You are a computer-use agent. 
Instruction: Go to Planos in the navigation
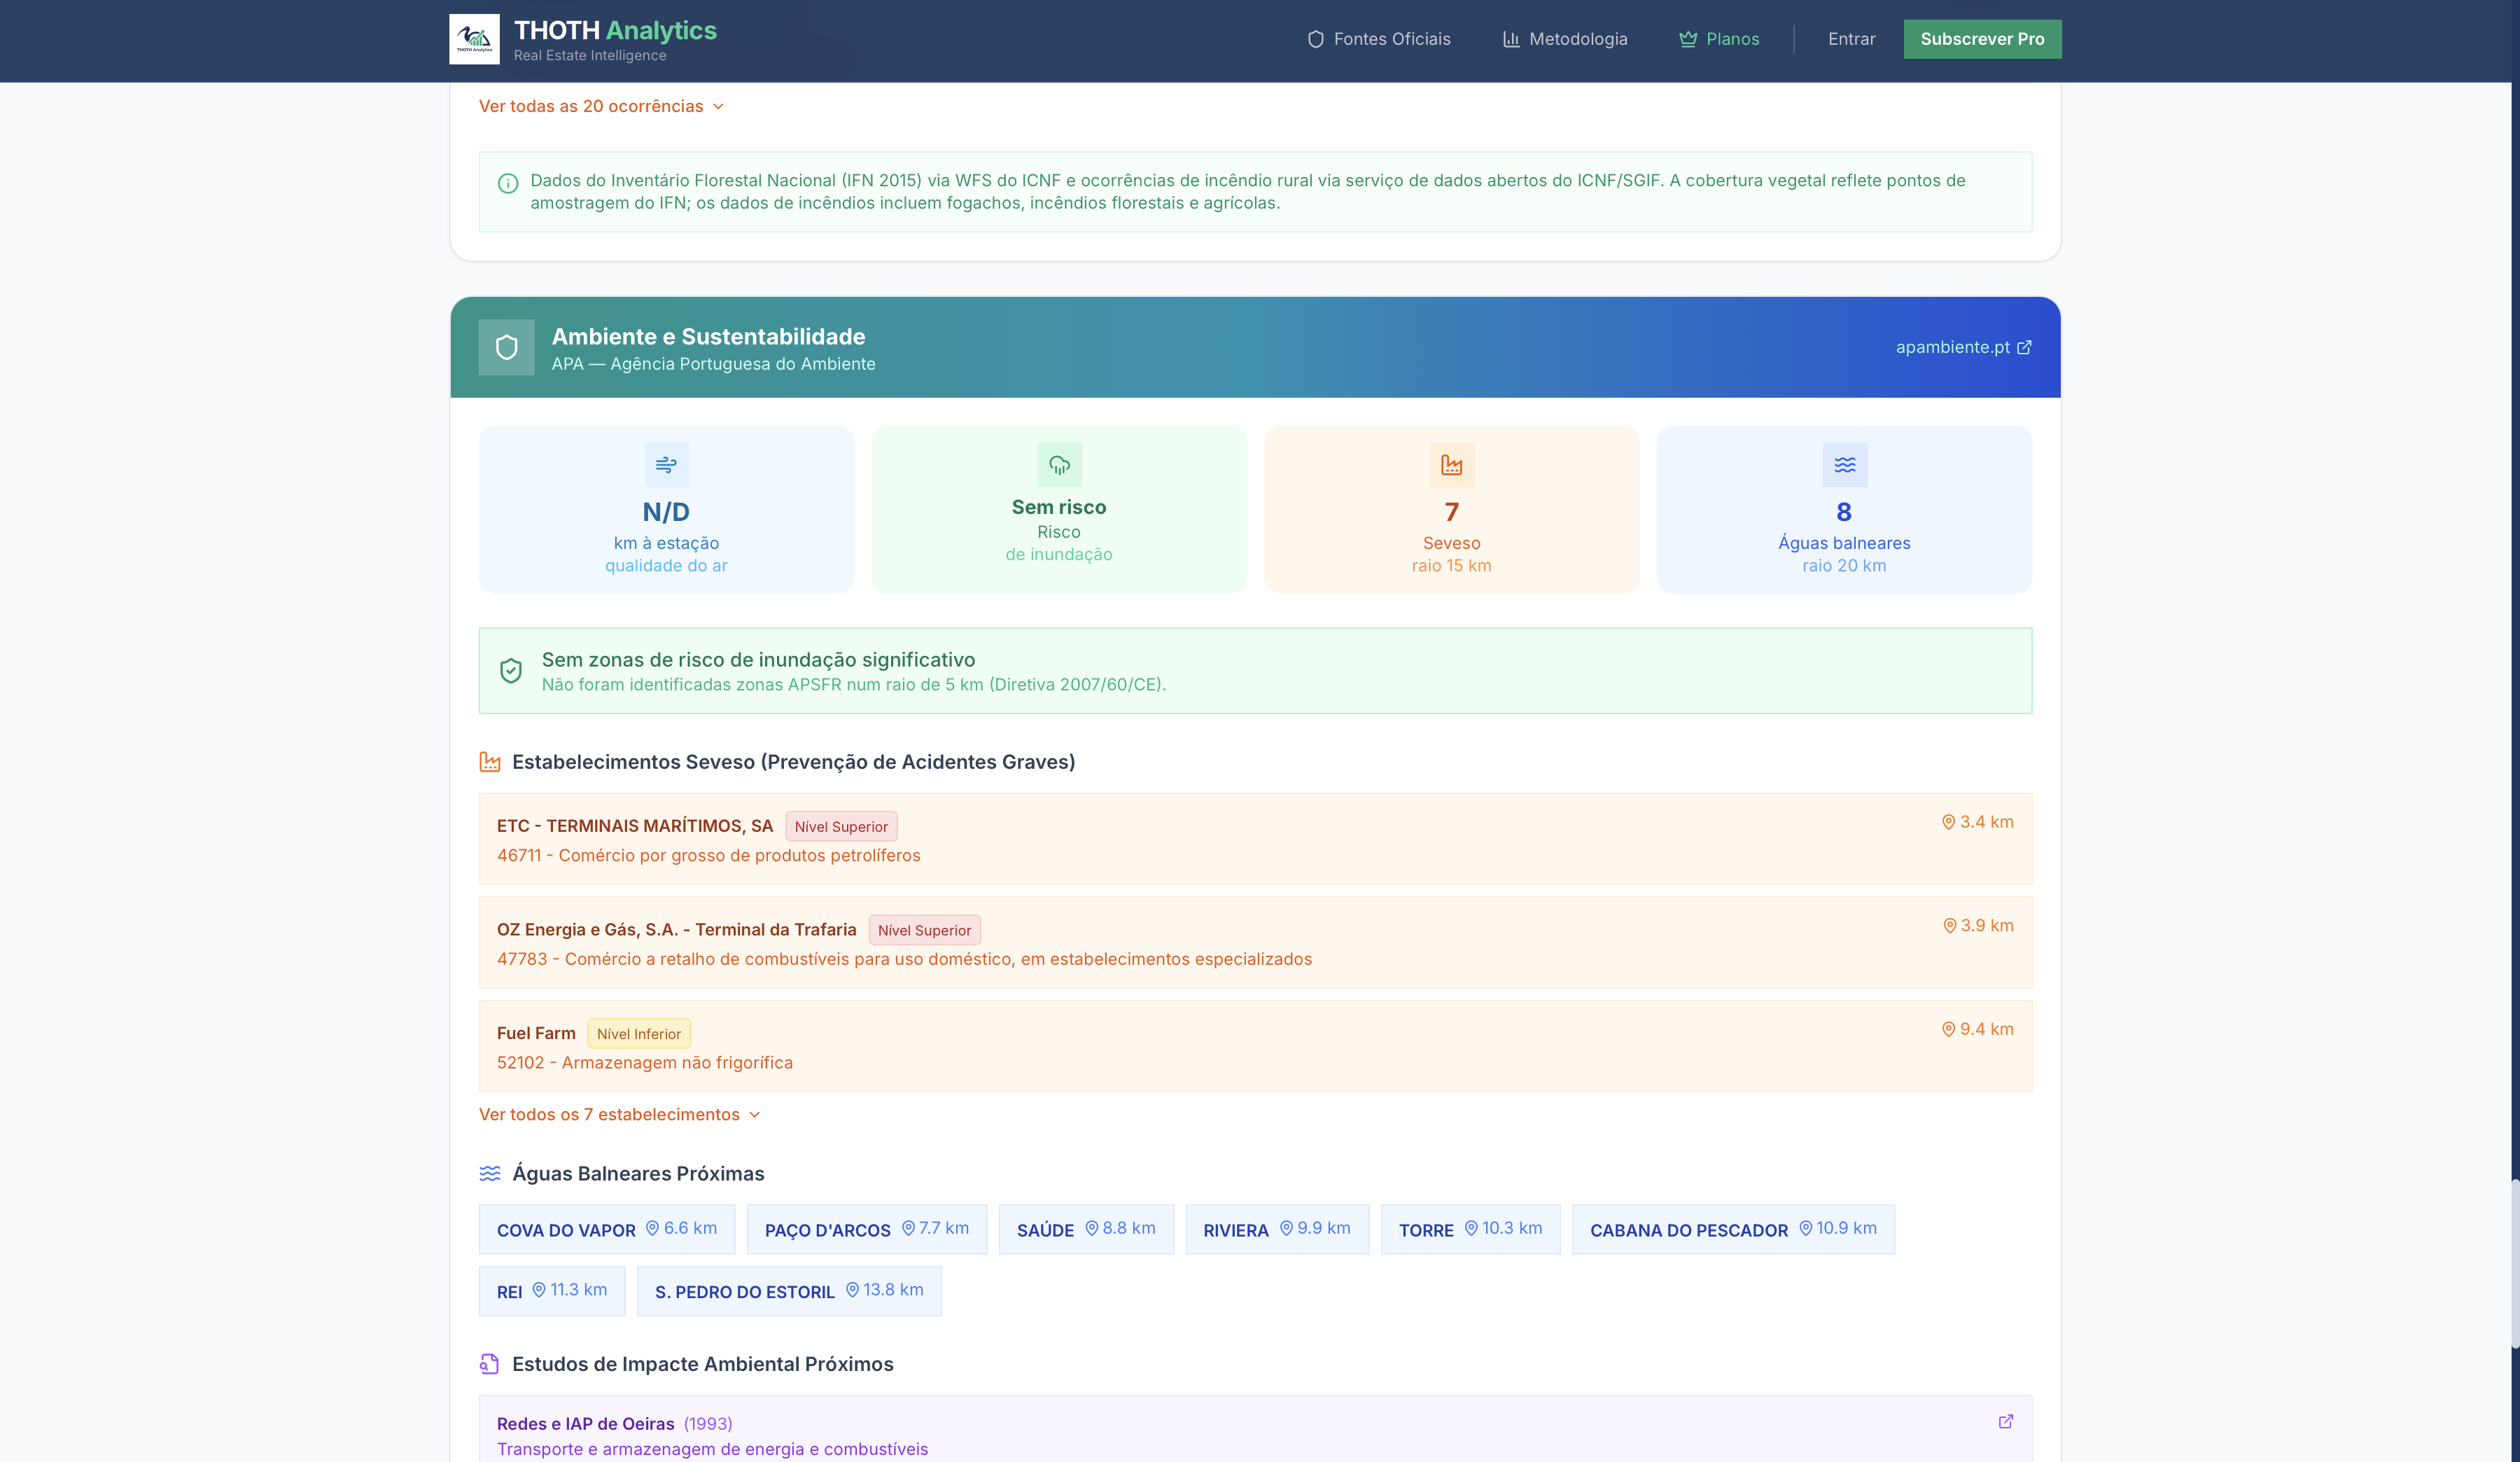(x=1719, y=39)
